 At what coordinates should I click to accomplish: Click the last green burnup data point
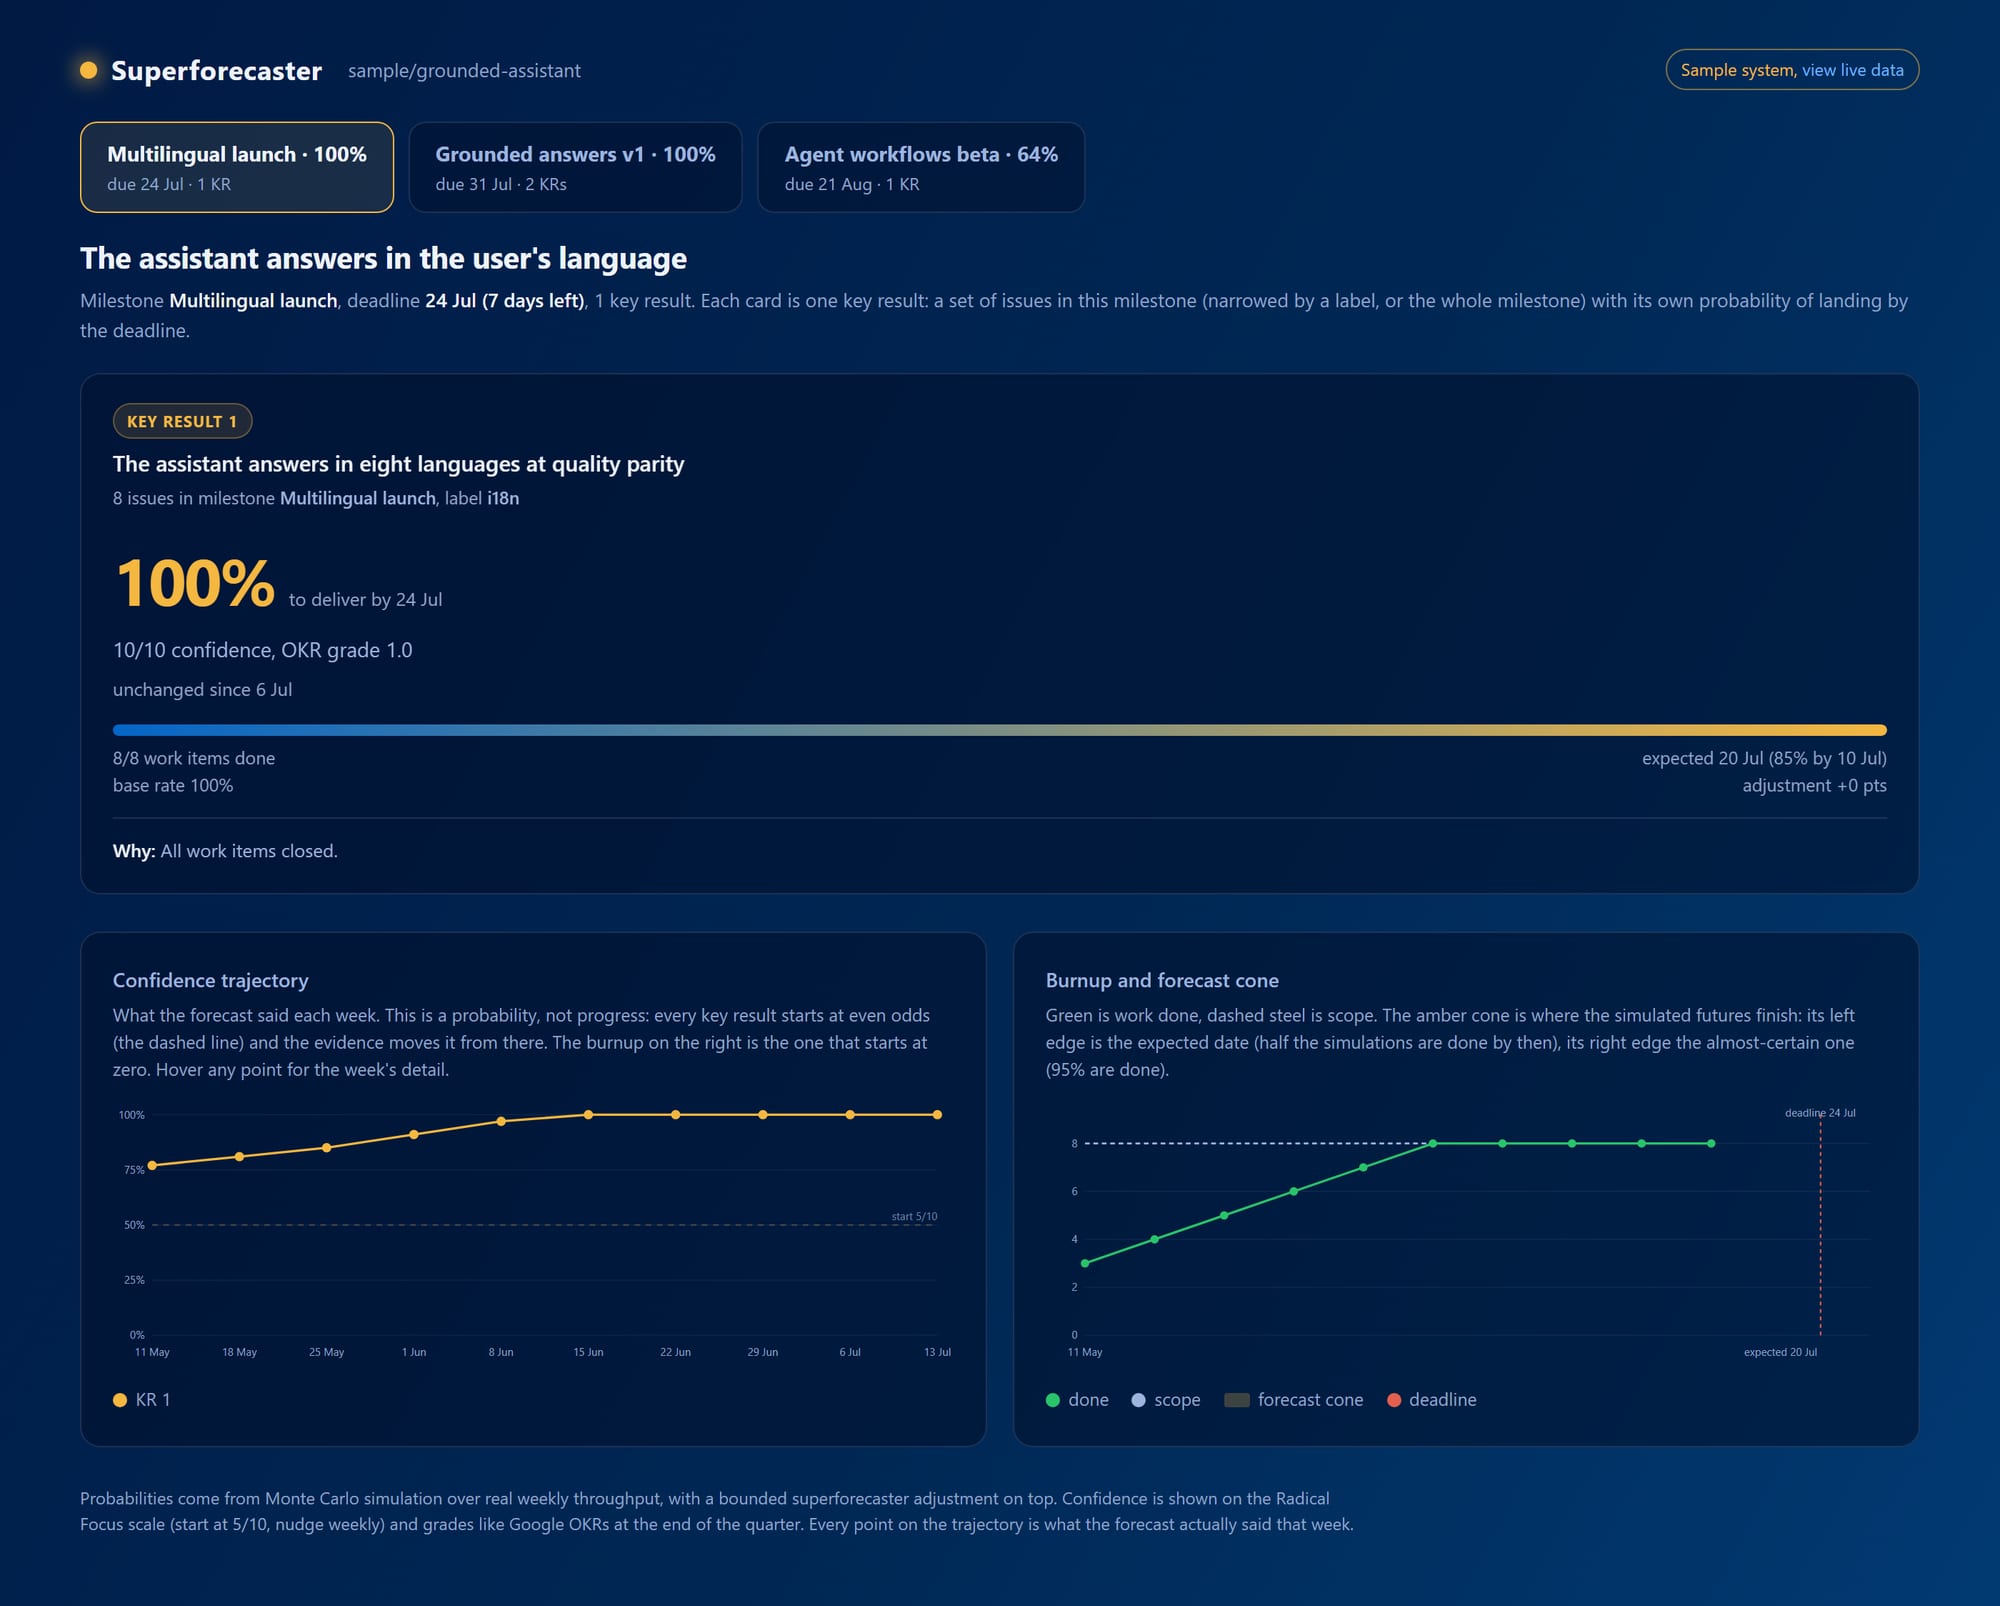click(1711, 1143)
